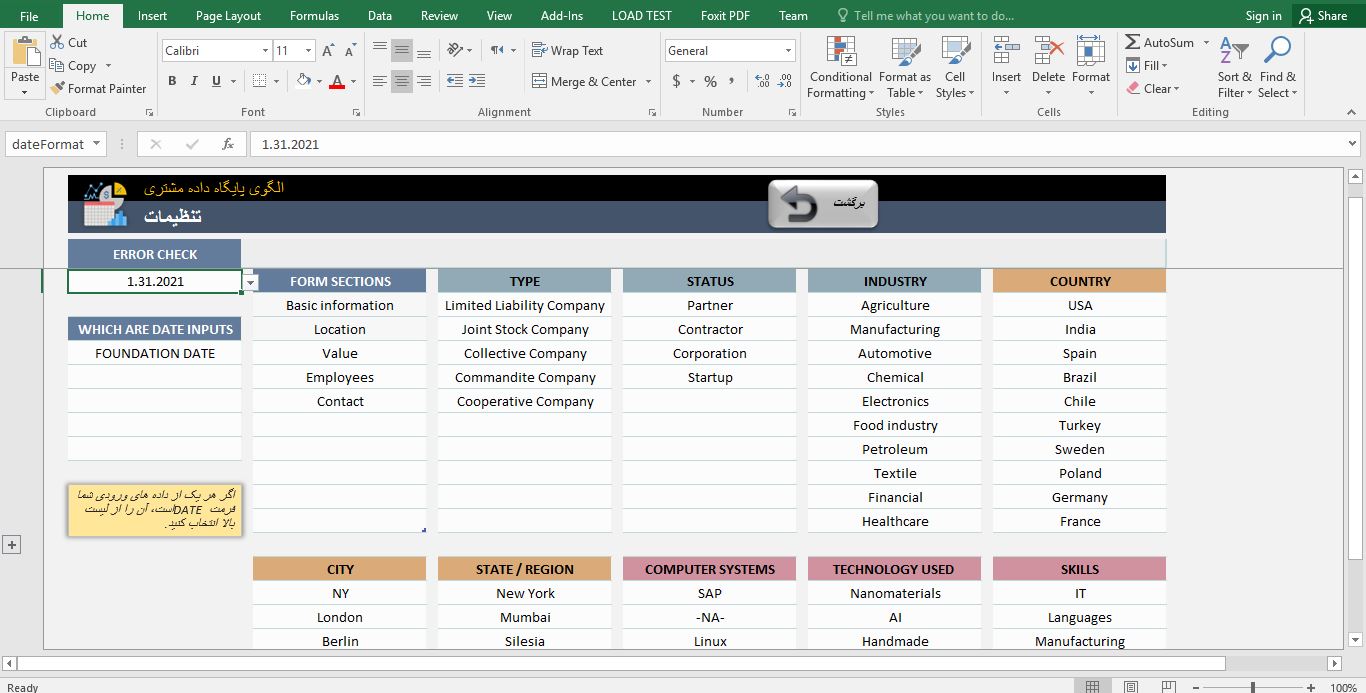Click Sign in
This screenshot has height=693, width=1366.
tap(1263, 16)
